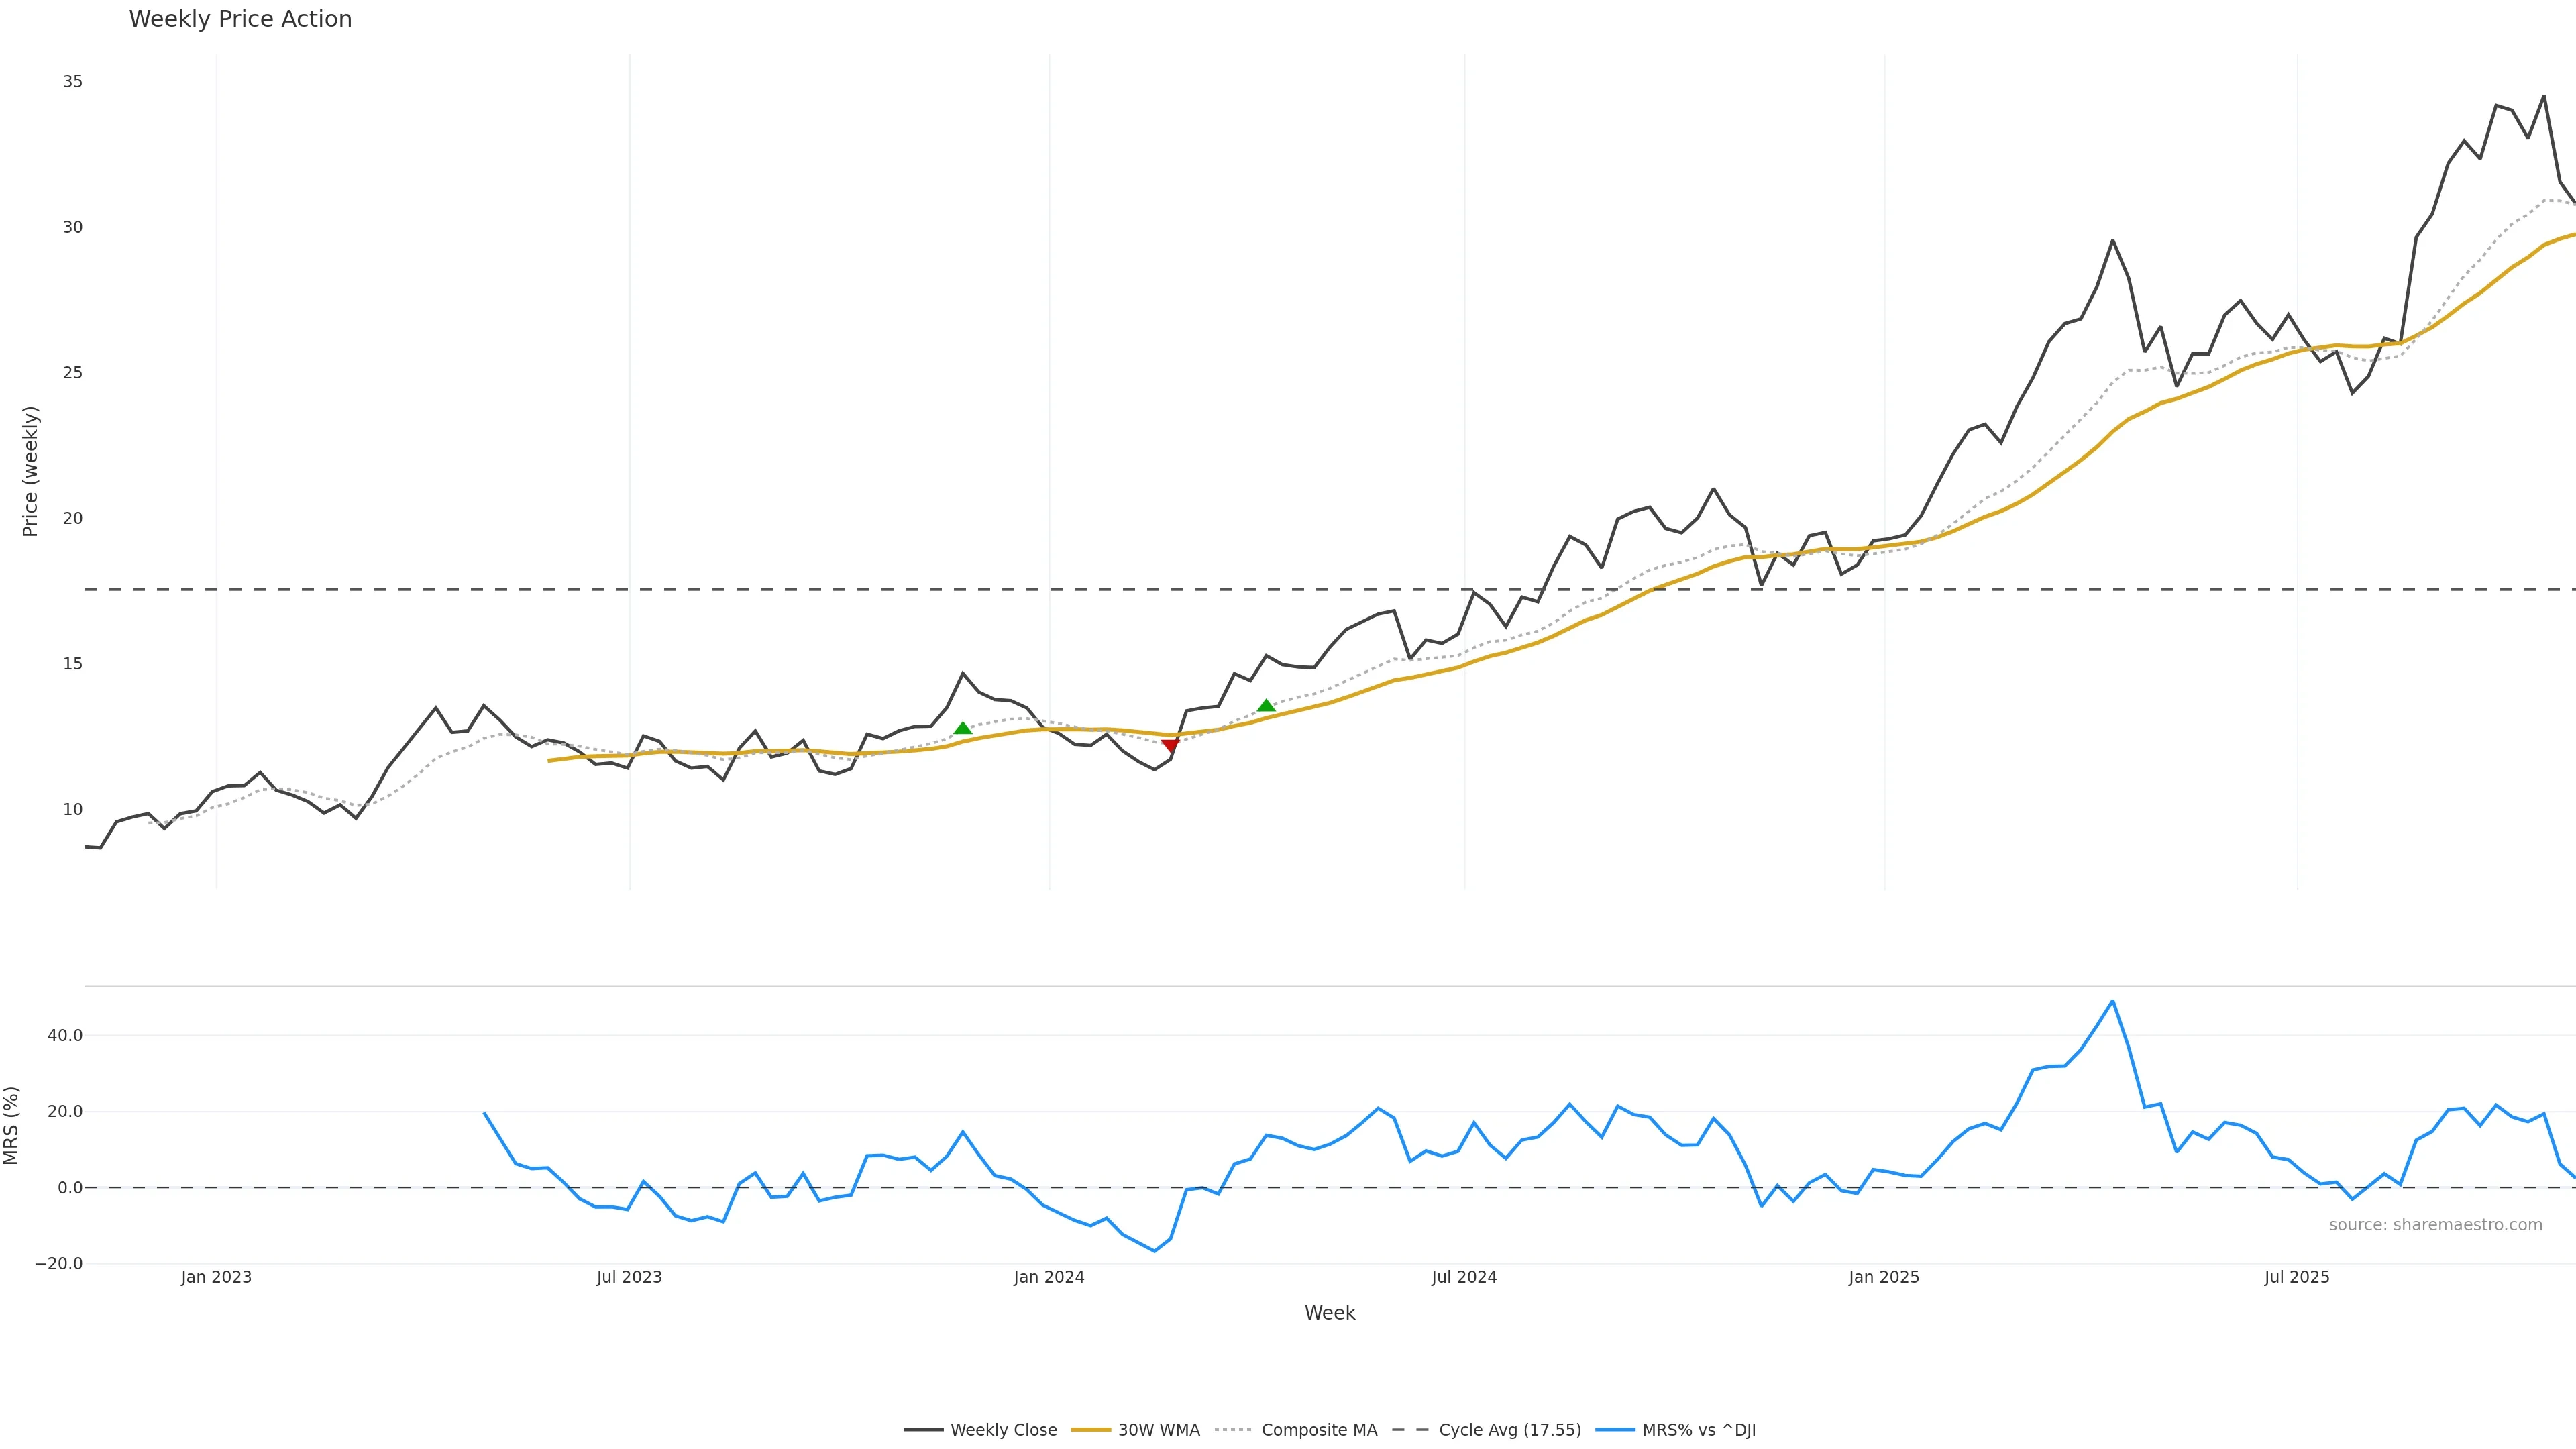Click the 35 price axis tick label
Viewport: 2576px width, 1449px height.
point(72,82)
